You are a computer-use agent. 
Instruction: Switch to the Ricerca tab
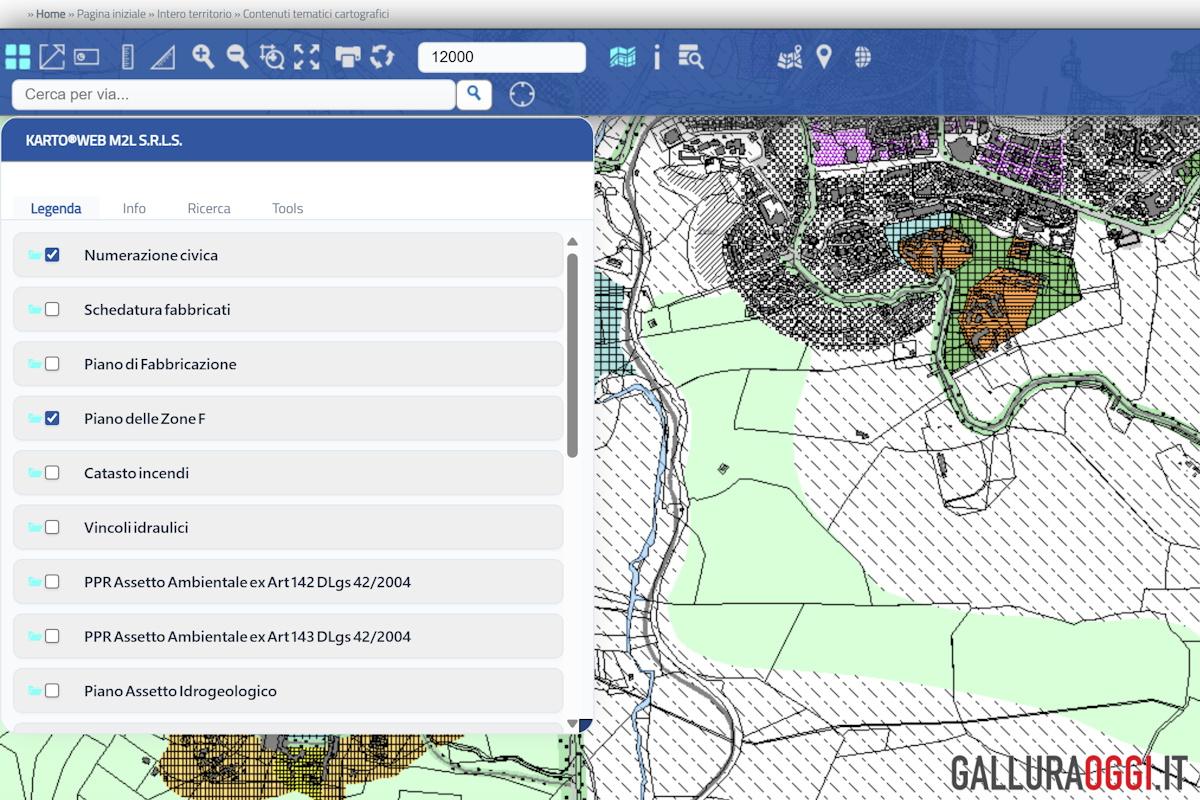(x=209, y=208)
